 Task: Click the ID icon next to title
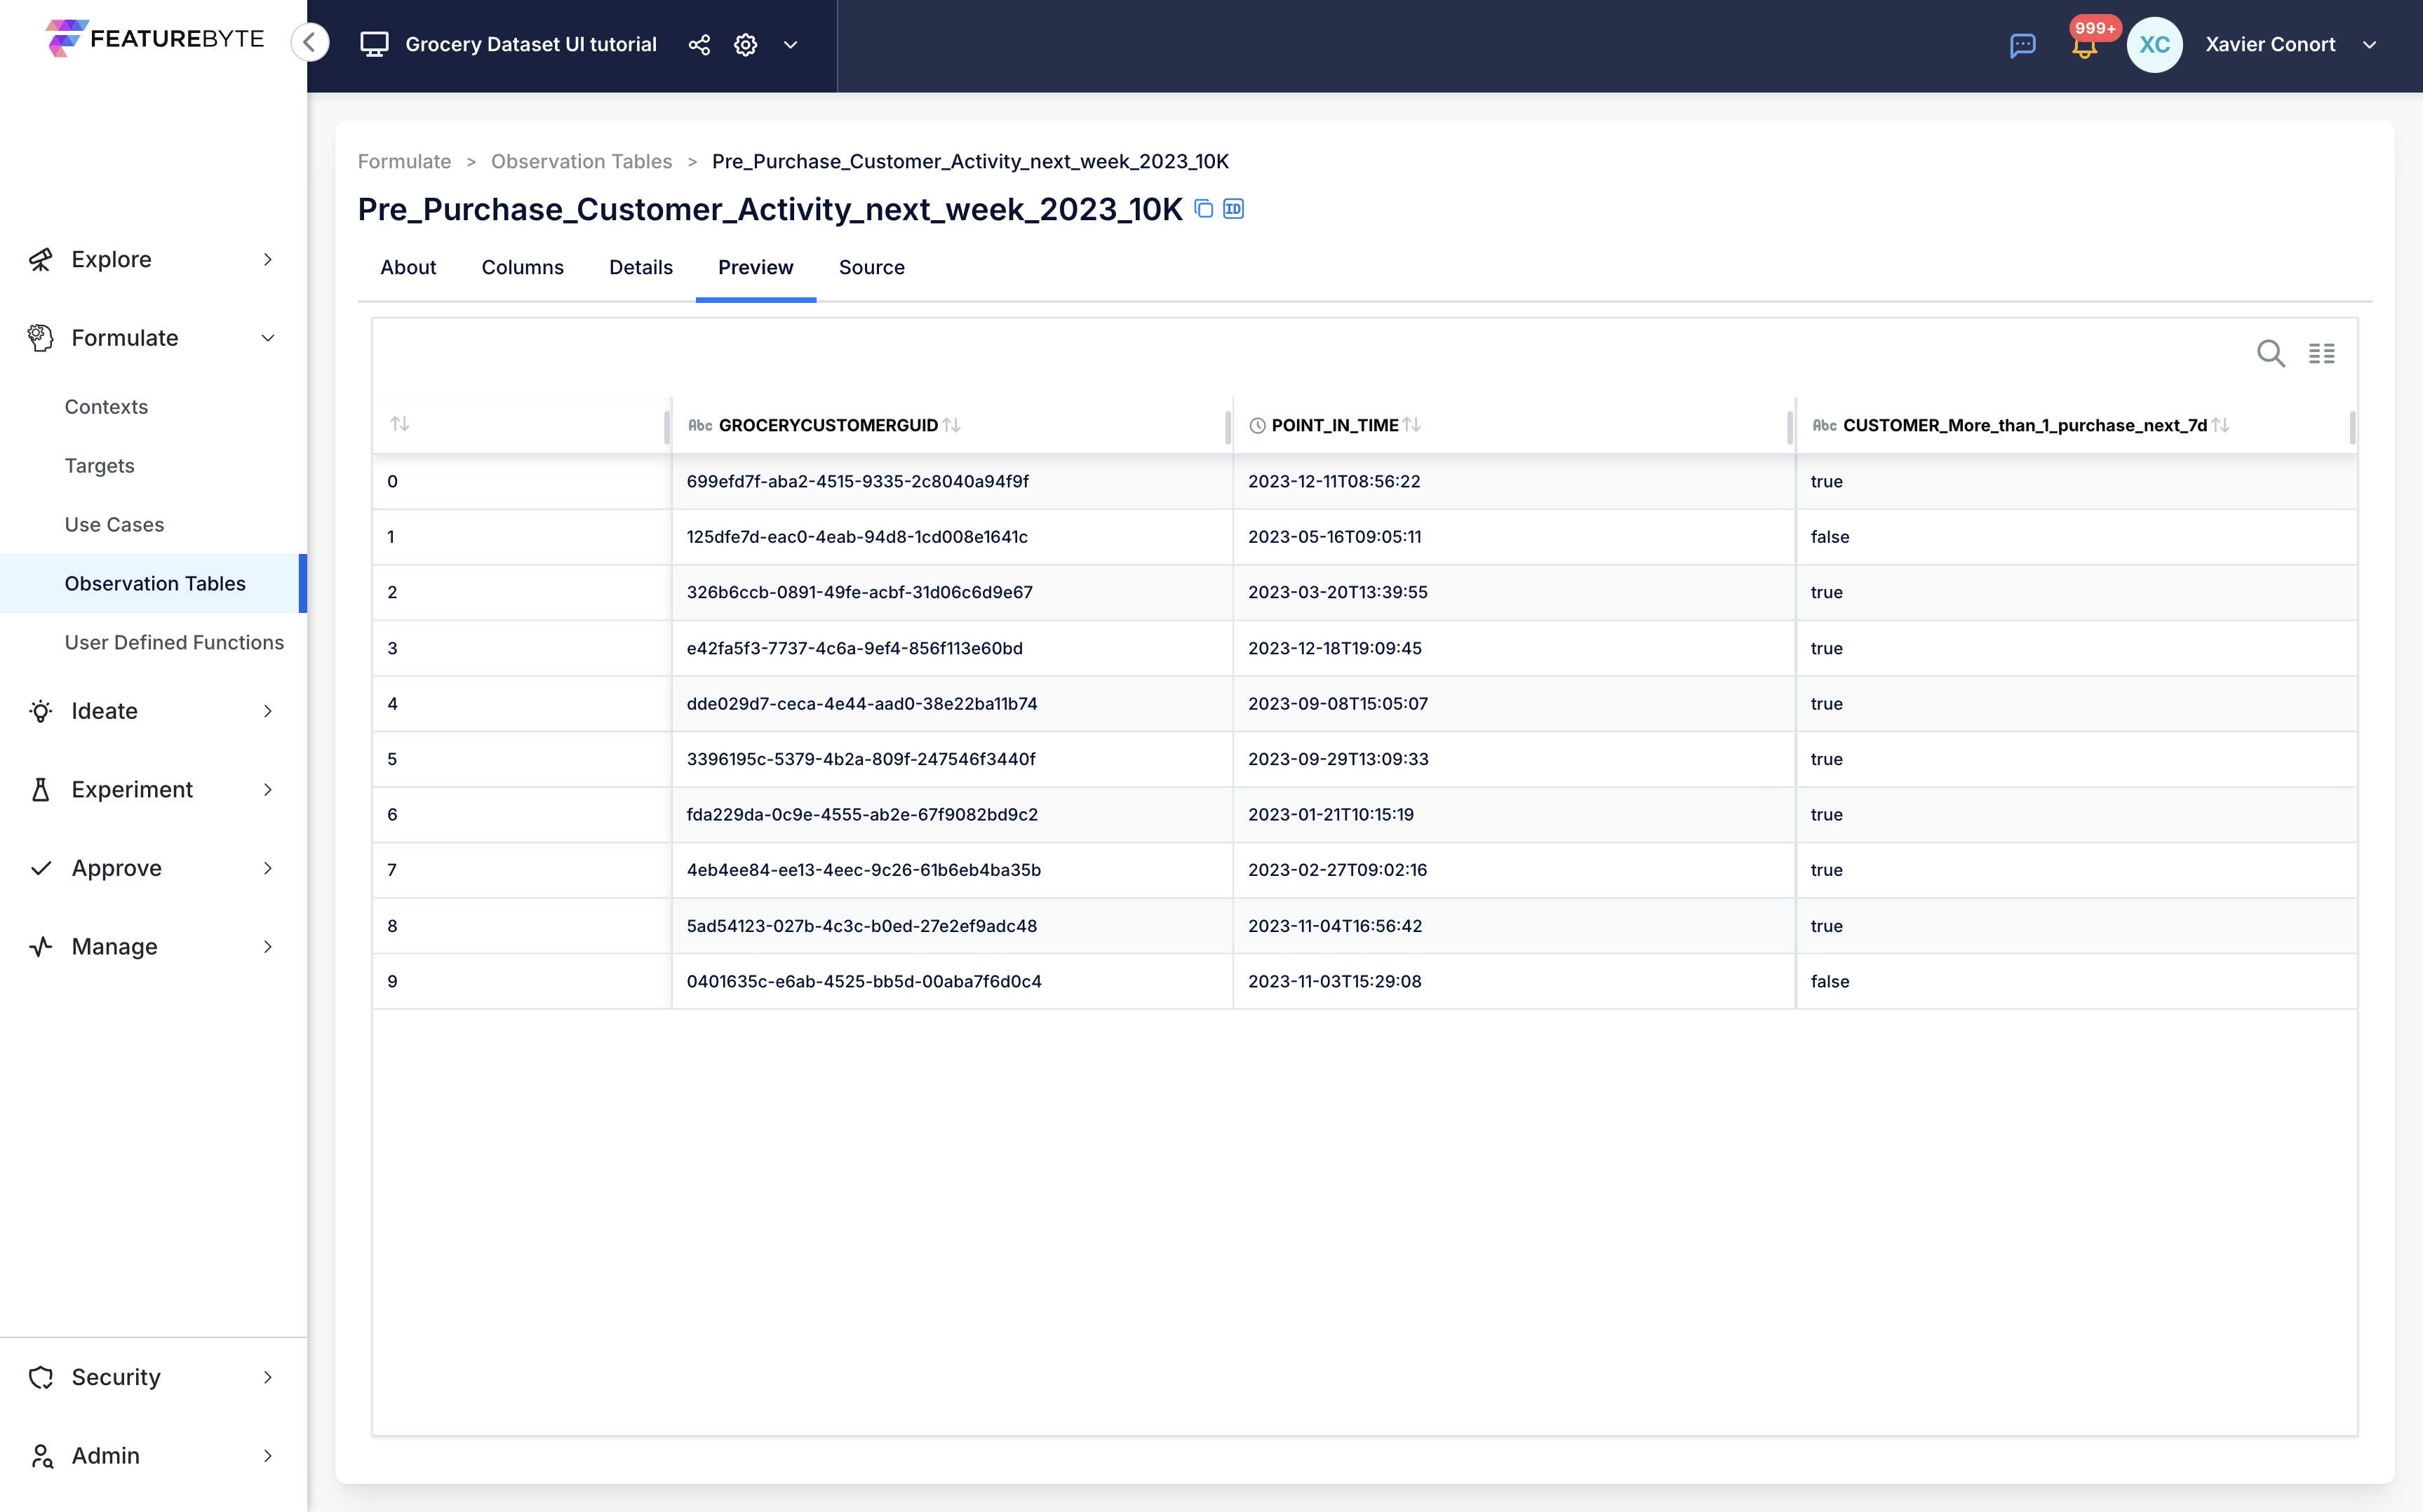coord(1233,209)
